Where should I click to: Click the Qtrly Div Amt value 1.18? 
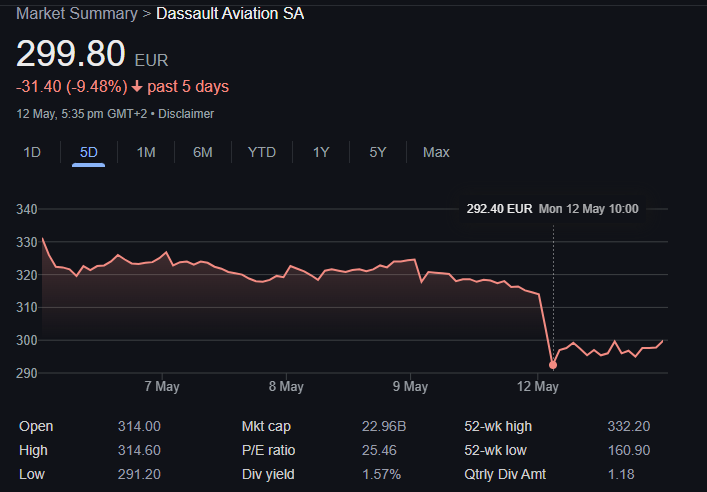point(621,474)
